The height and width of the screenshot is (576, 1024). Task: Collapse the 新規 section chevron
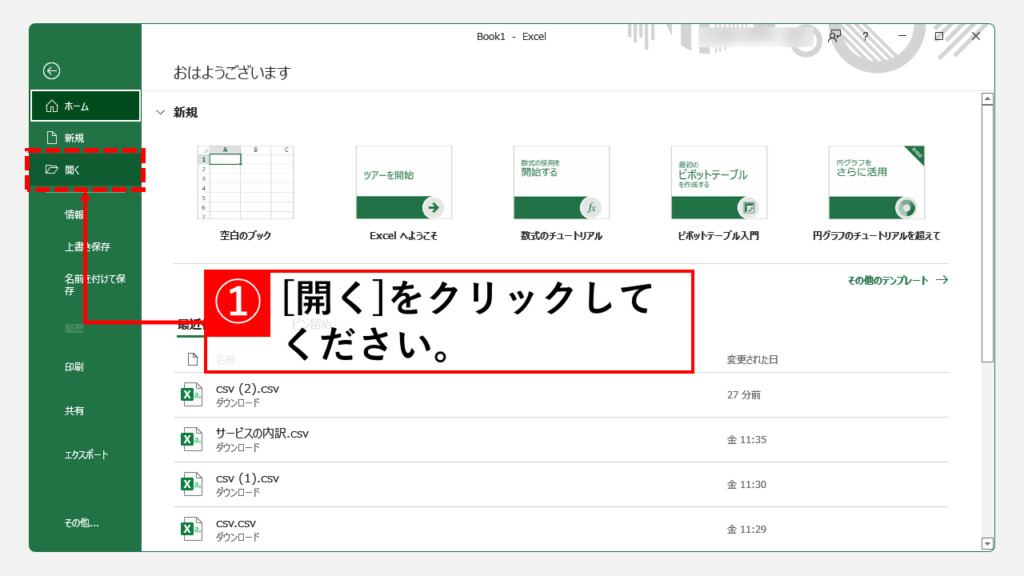(160, 113)
